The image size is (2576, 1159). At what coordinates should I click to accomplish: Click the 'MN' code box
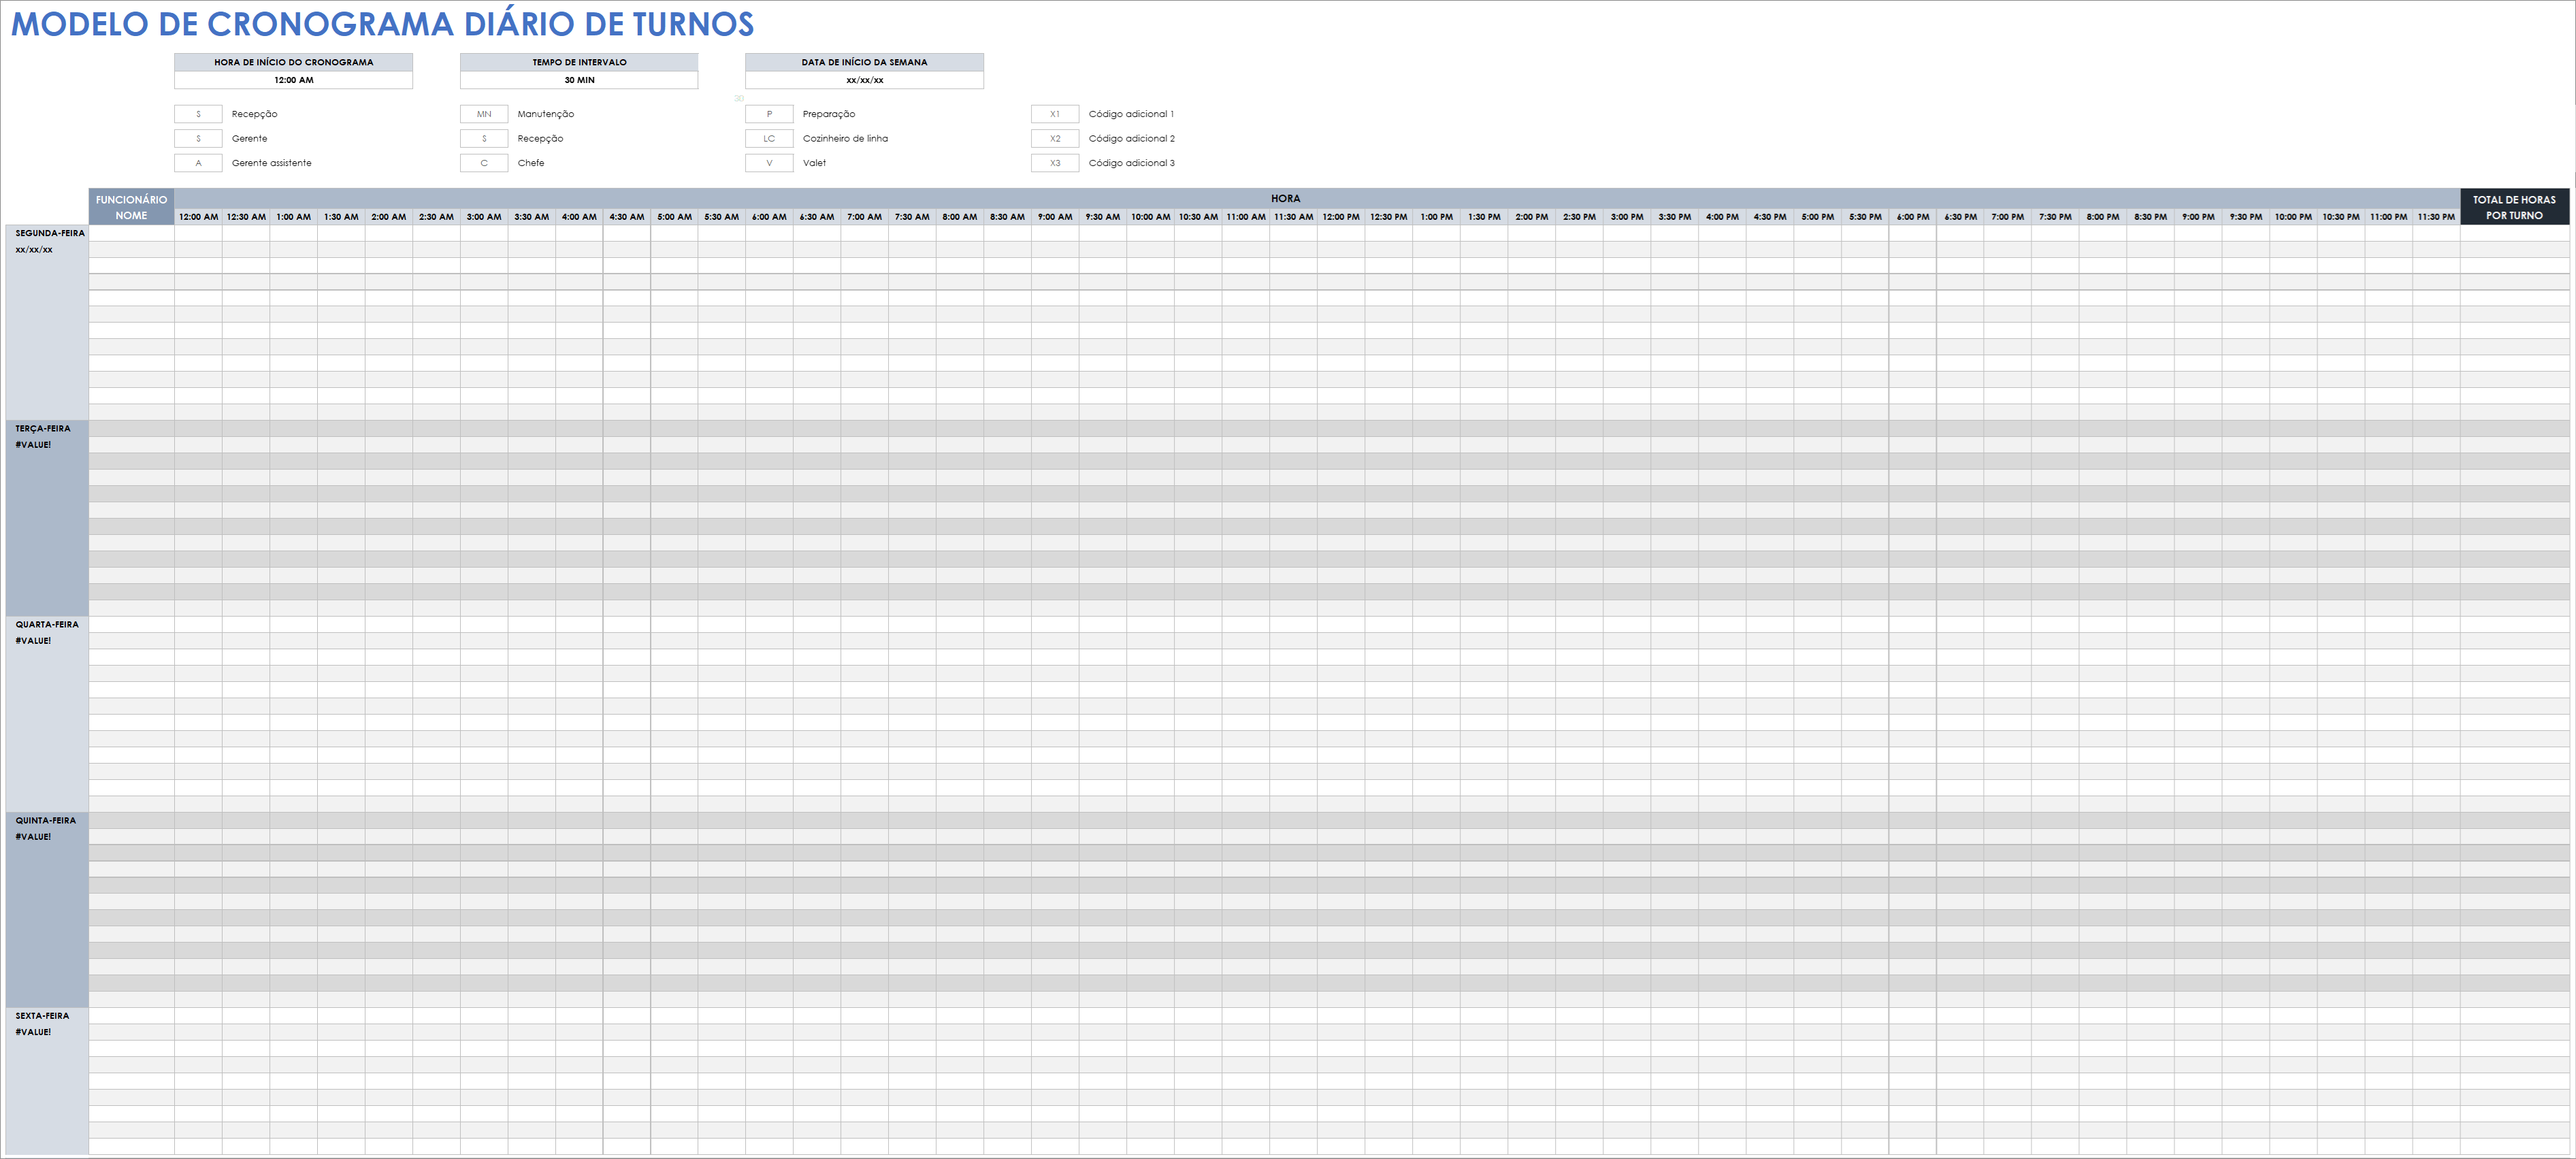tap(484, 114)
